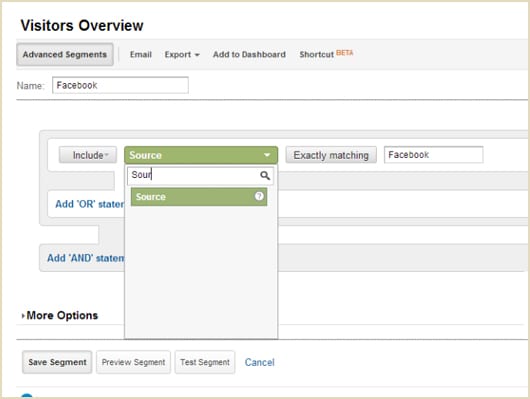
Task: Click the Facebook value input field
Action: click(x=434, y=155)
